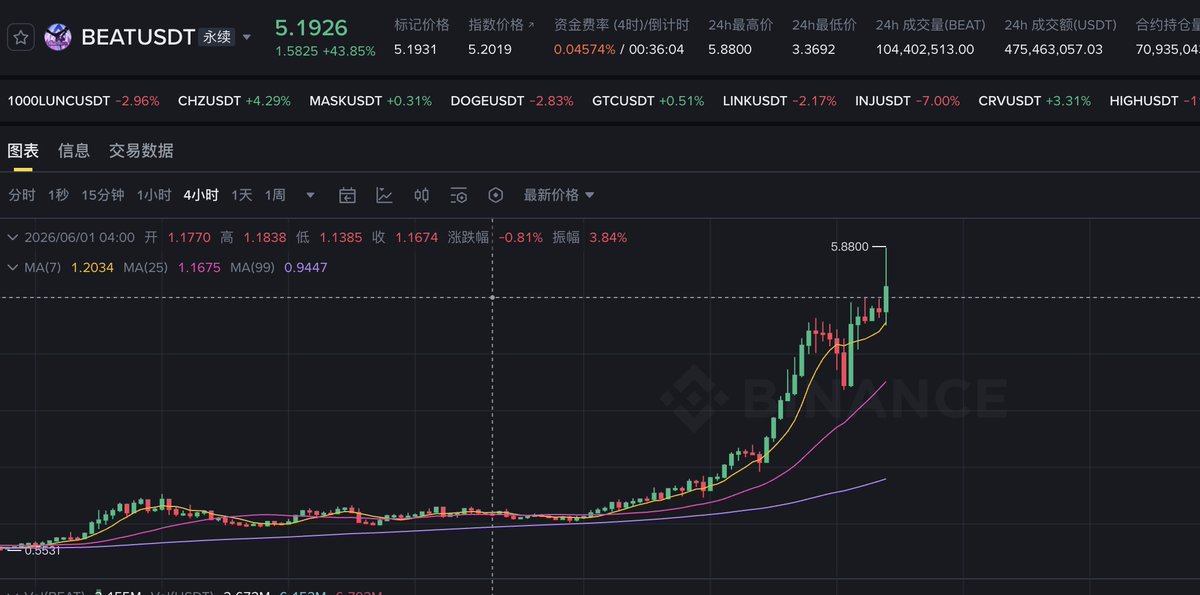The width and height of the screenshot is (1200, 595).
Task: Switch to the 交易数据 tab
Action: tap(141, 151)
